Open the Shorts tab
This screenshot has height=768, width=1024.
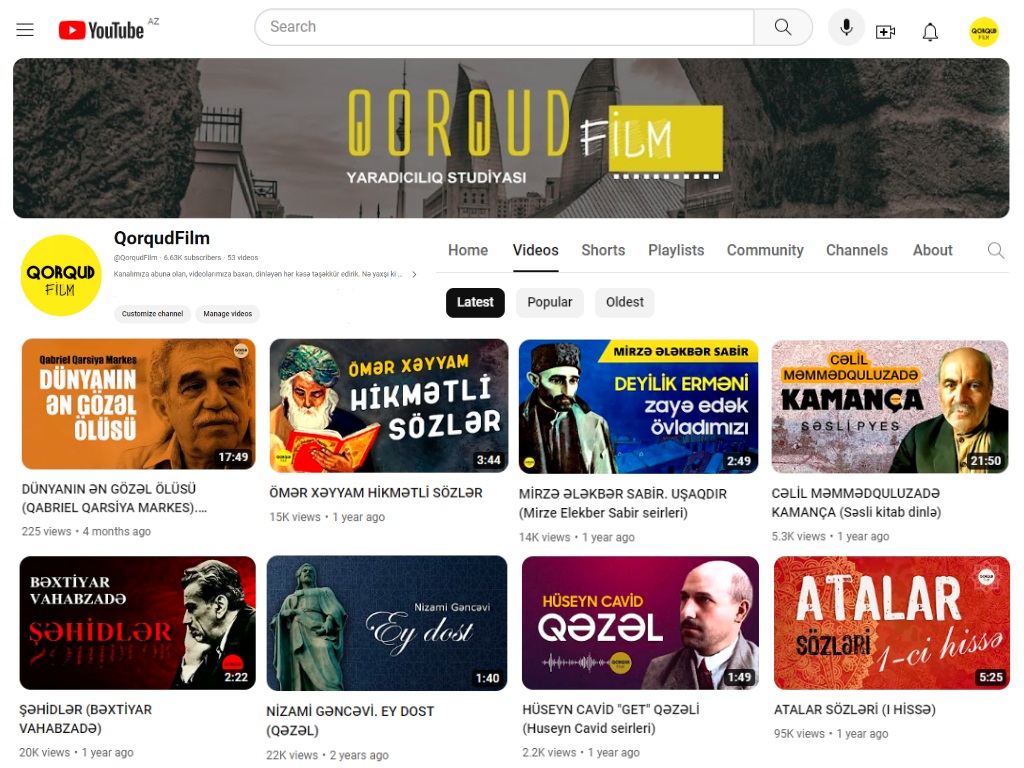[603, 250]
